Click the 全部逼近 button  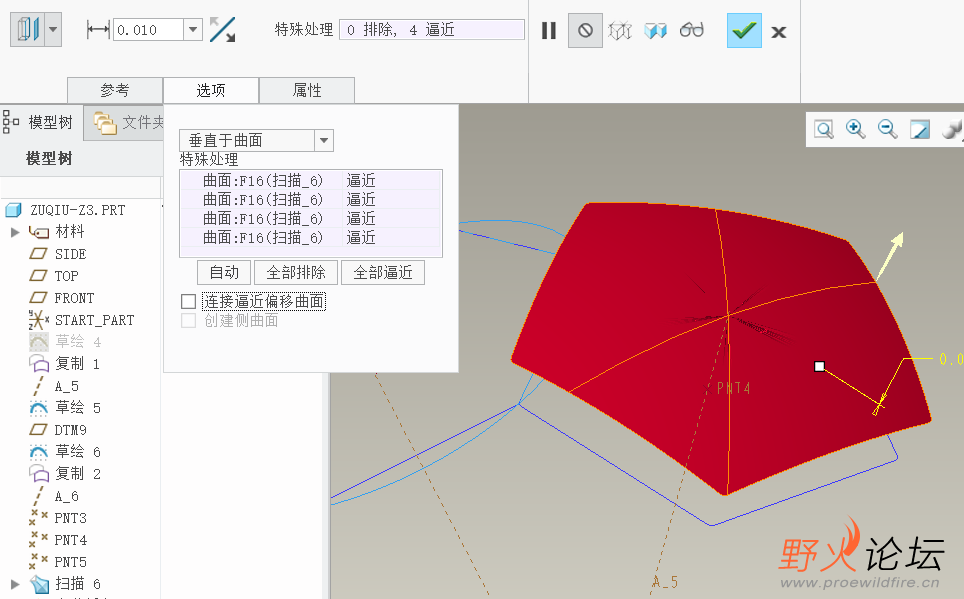[382, 272]
